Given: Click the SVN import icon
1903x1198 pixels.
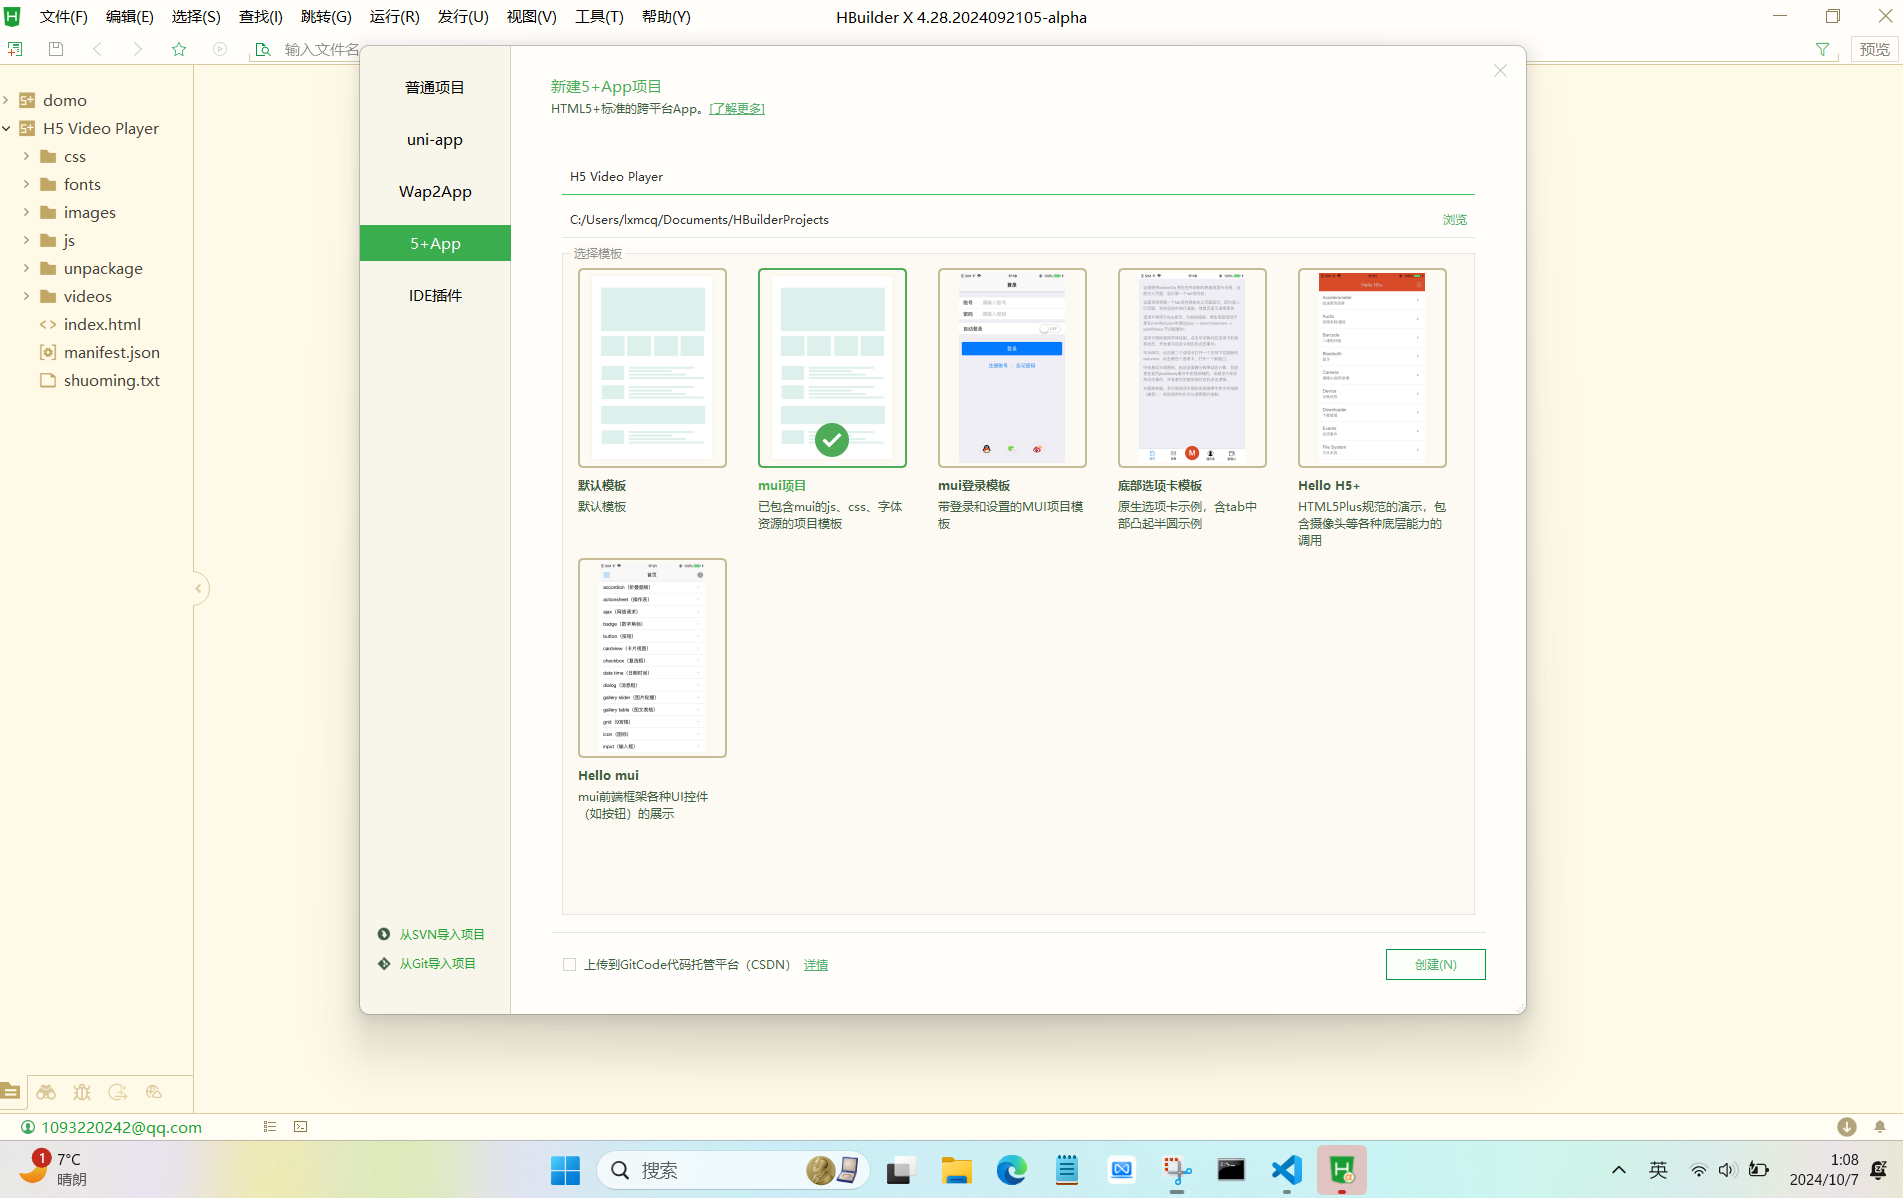Looking at the screenshot, I should (384, 934).
